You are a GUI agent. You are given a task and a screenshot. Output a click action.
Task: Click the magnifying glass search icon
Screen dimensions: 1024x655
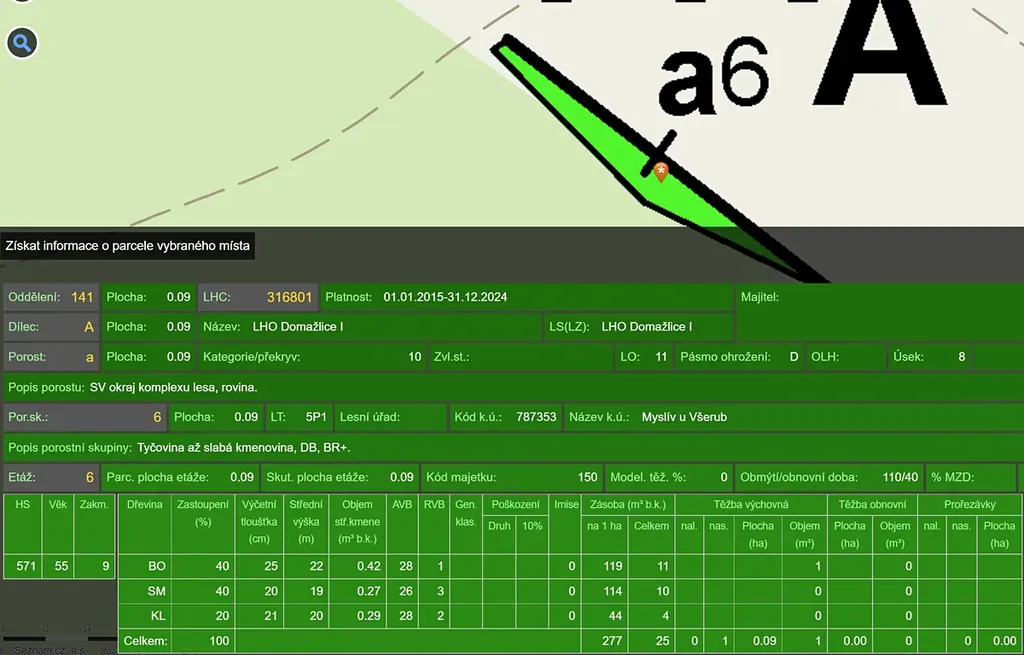tap(22, 43)
